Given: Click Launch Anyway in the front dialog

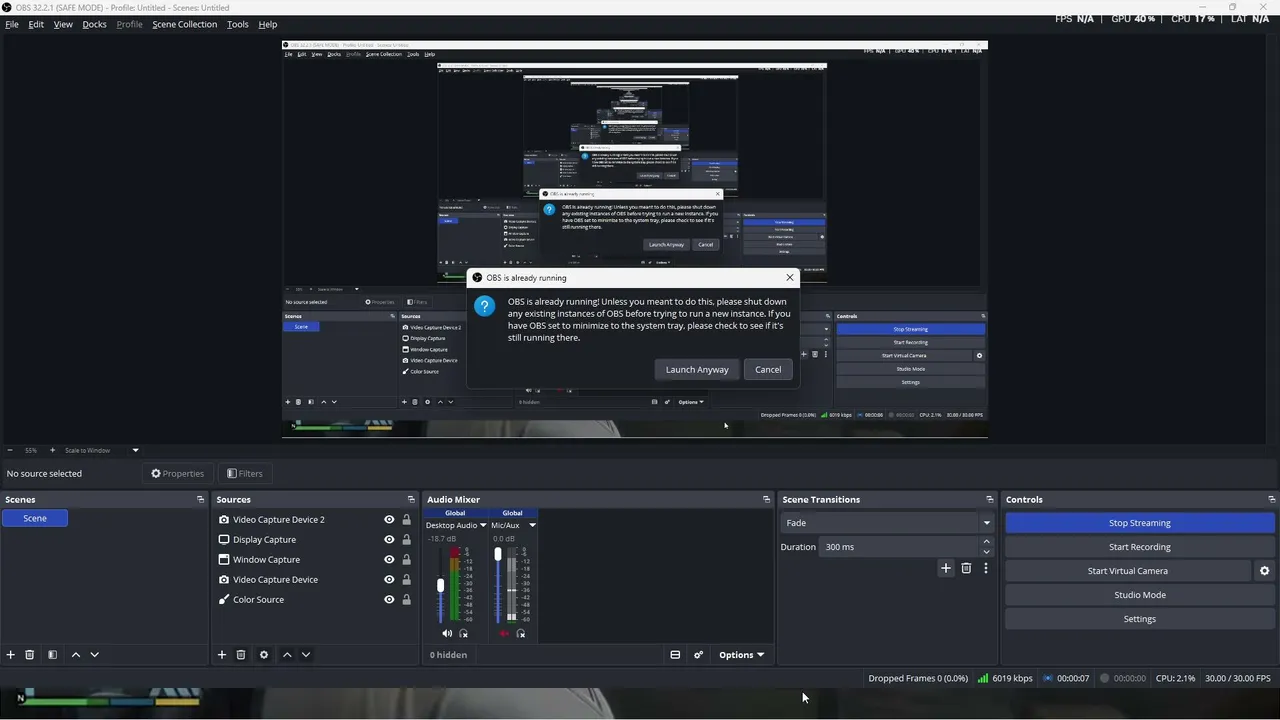Looking at the screenshot, I should point(697,370).
